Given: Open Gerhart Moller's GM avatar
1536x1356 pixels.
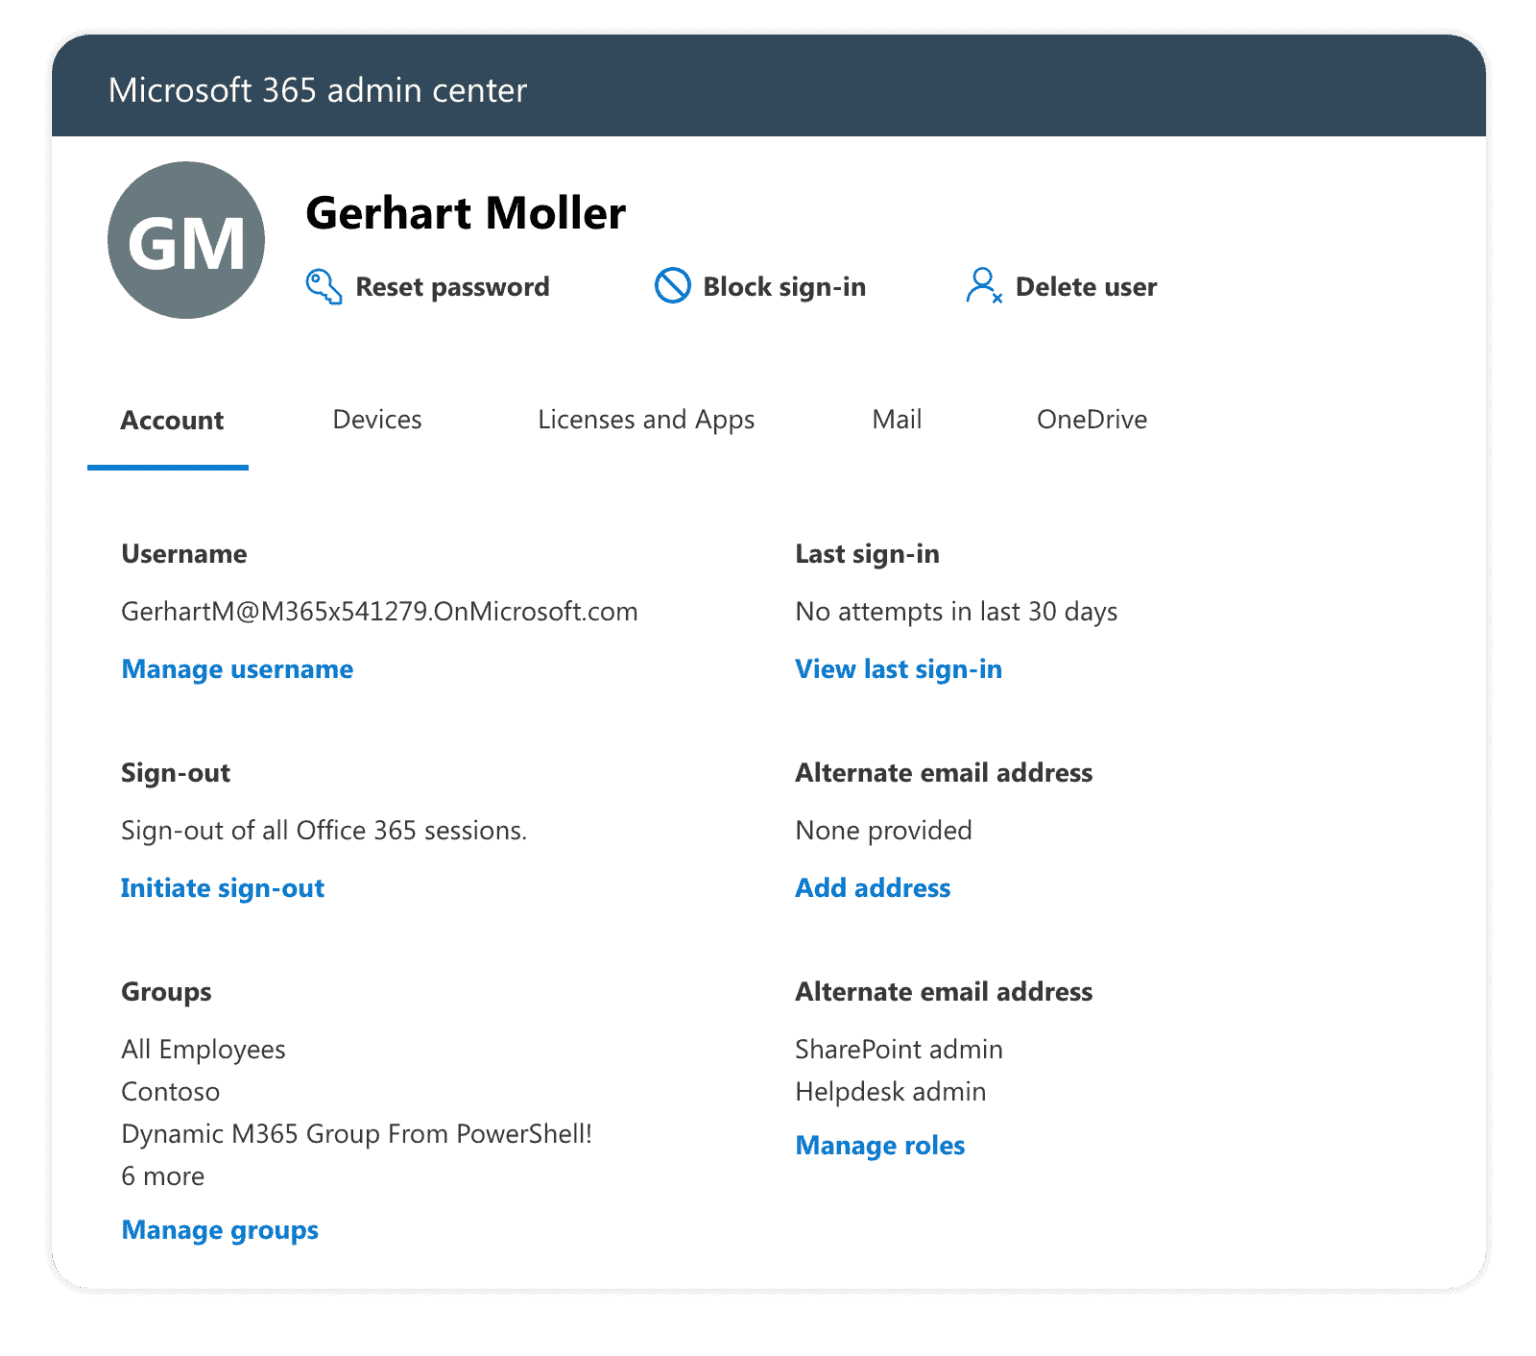Looking at the screenshot, I should tap(185, 240).
